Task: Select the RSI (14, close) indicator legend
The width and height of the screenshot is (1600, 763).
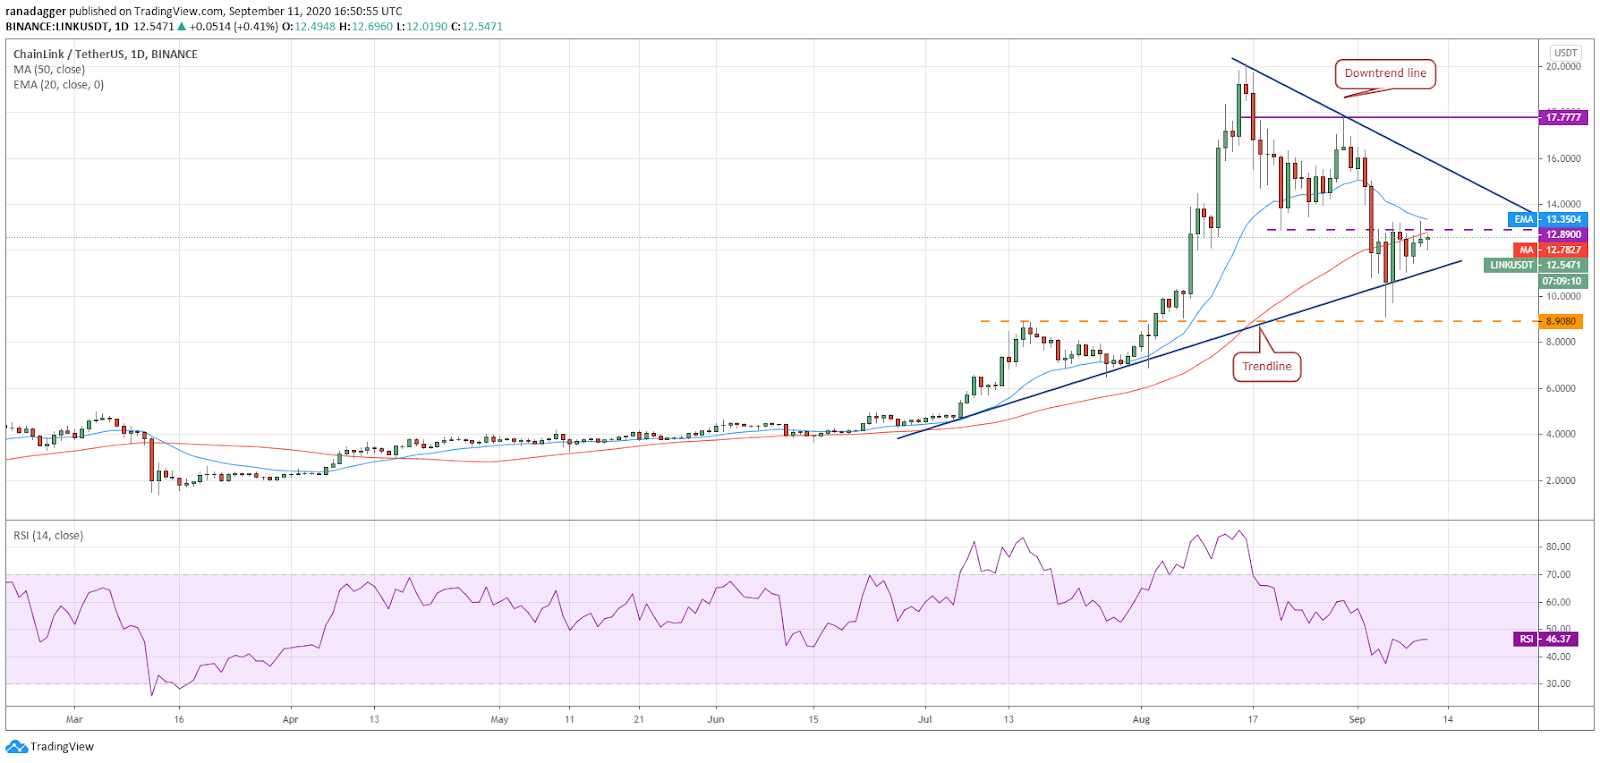Action: pos(48,536)
